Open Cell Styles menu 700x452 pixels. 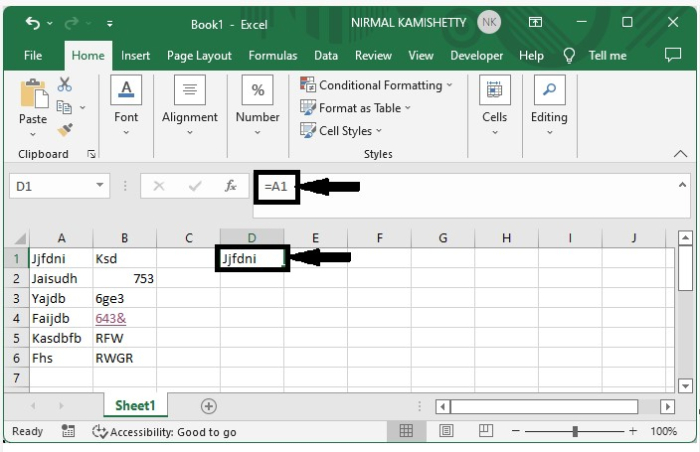click(x=341, y=131)
